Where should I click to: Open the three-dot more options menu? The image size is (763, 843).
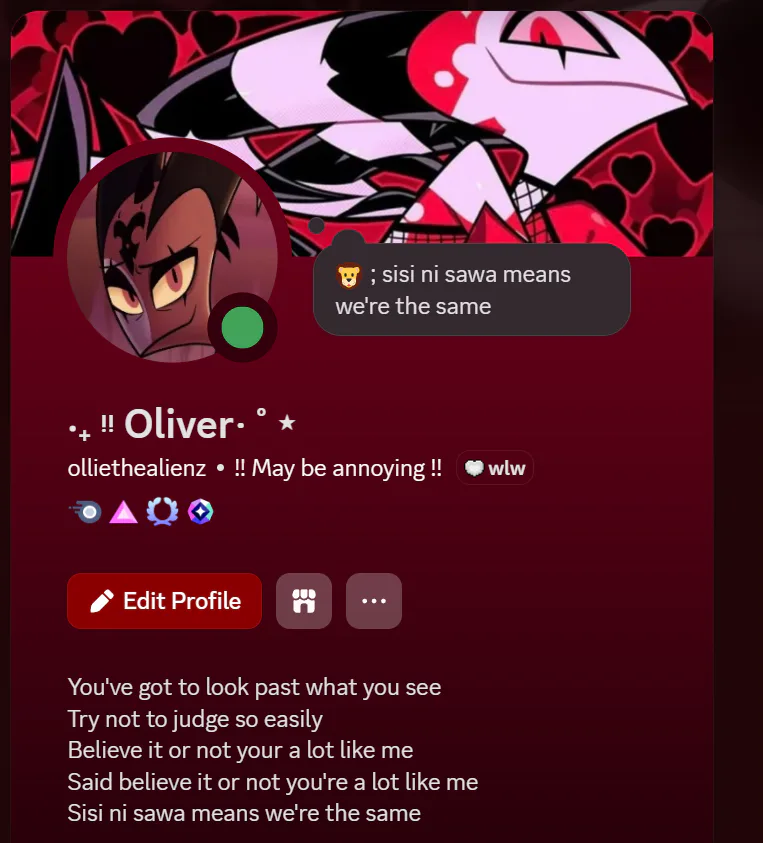coord(374,601)
